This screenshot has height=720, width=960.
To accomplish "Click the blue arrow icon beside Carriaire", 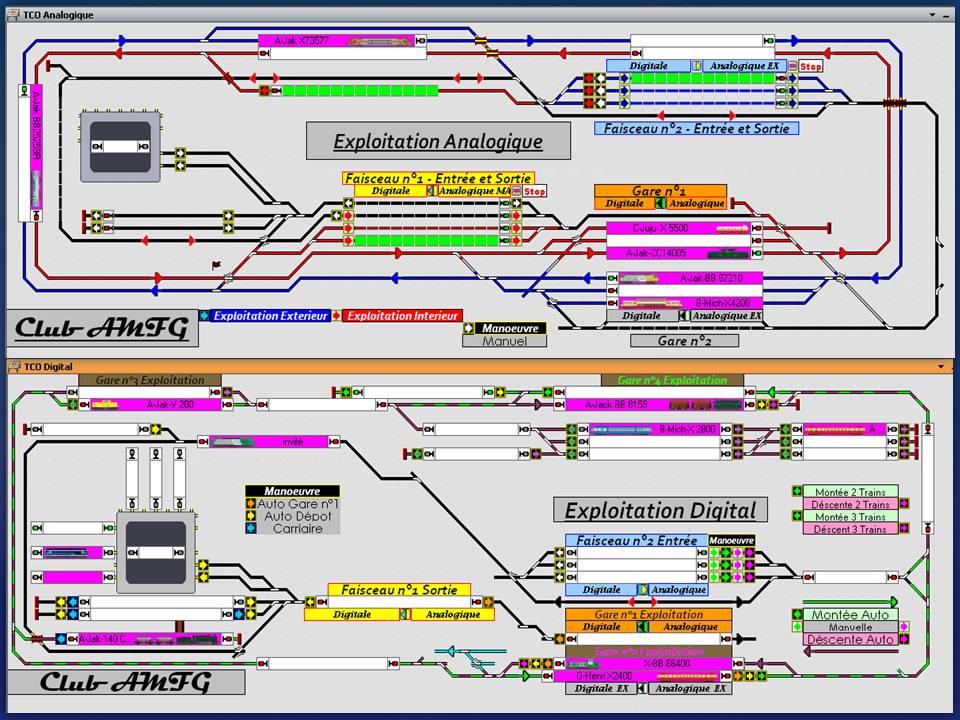I will 250,528.
